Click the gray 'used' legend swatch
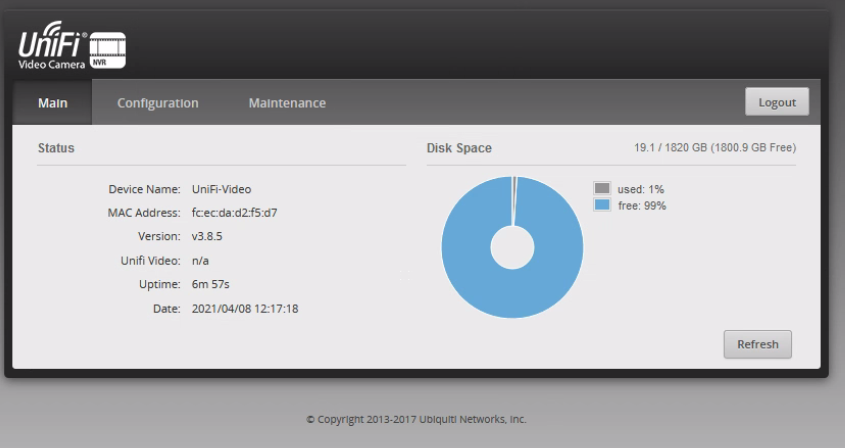The height and width of the screenshot is (448, 845). coord(602,188)
